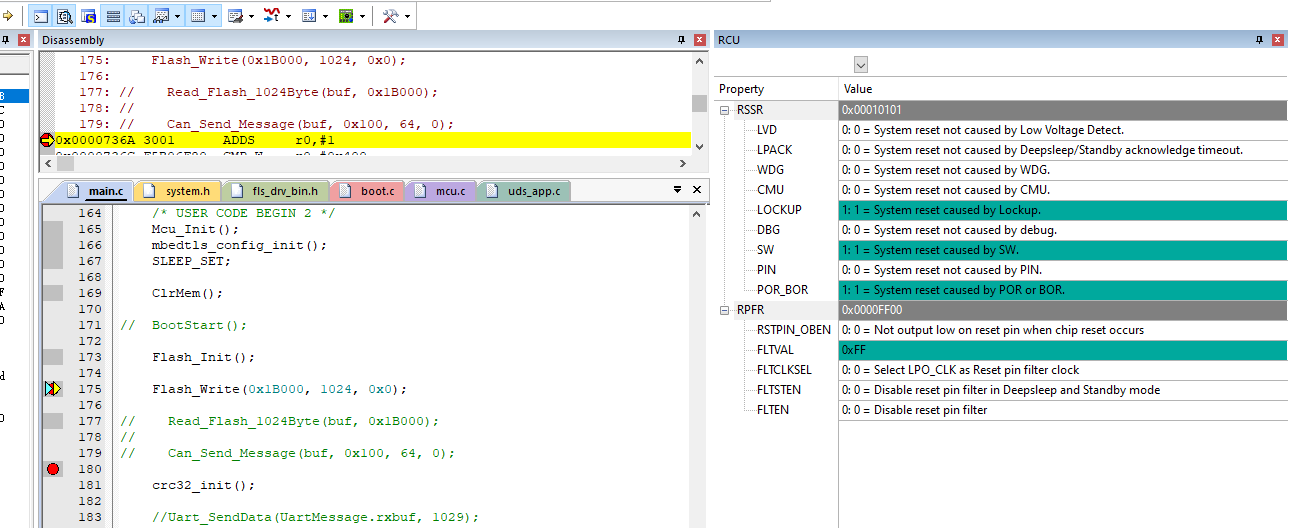This screenshot has width=1291, height=528.
Task: Close the active editor tab
Action: (x=697, y=189)
